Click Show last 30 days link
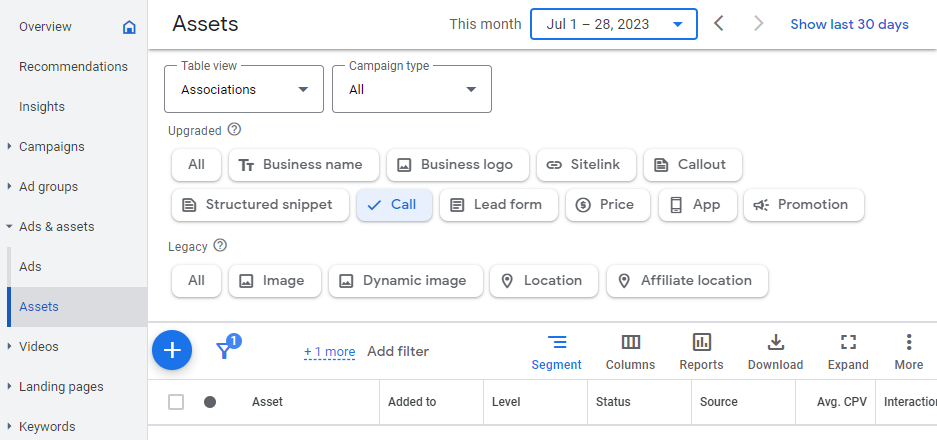 point(849,24)
